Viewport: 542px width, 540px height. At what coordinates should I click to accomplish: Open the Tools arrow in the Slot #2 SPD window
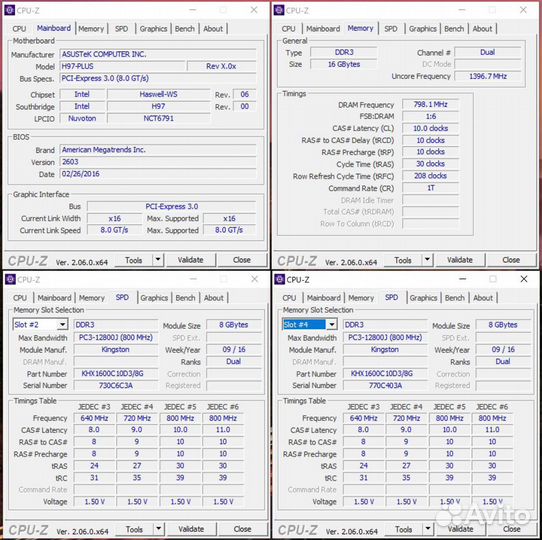point(159,529)
